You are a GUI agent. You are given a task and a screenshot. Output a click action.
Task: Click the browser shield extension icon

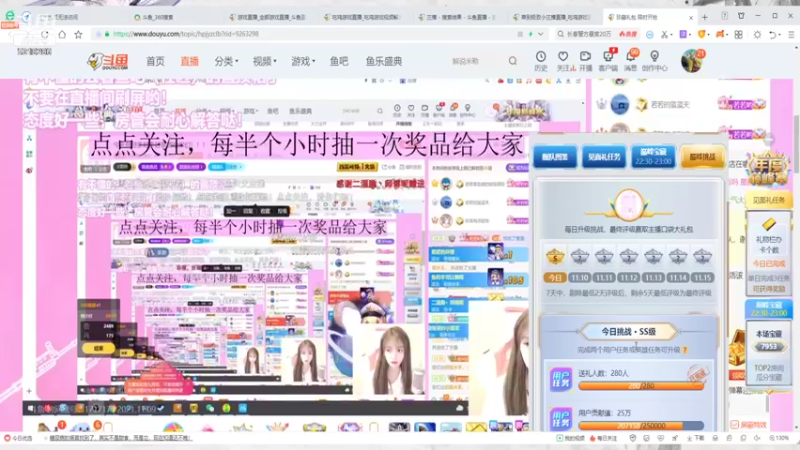(x=702, y=34)
